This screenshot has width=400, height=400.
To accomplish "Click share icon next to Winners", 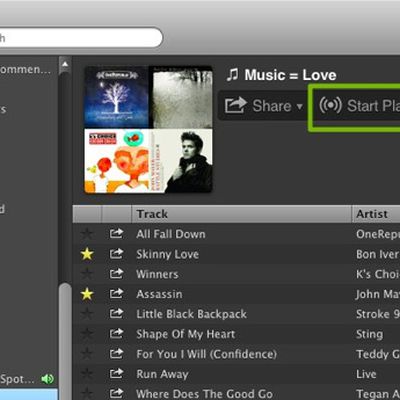I will pyautogui.click(x=116, y=273).
